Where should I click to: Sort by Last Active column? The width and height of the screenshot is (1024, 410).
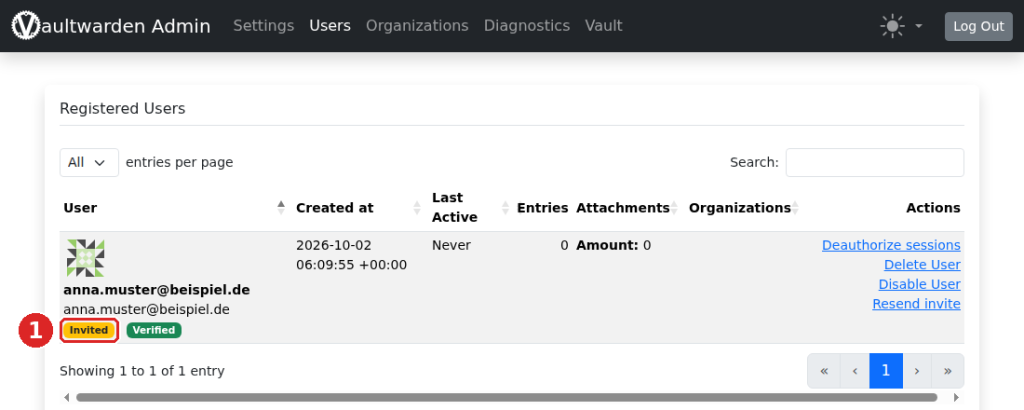pos(469,208)
